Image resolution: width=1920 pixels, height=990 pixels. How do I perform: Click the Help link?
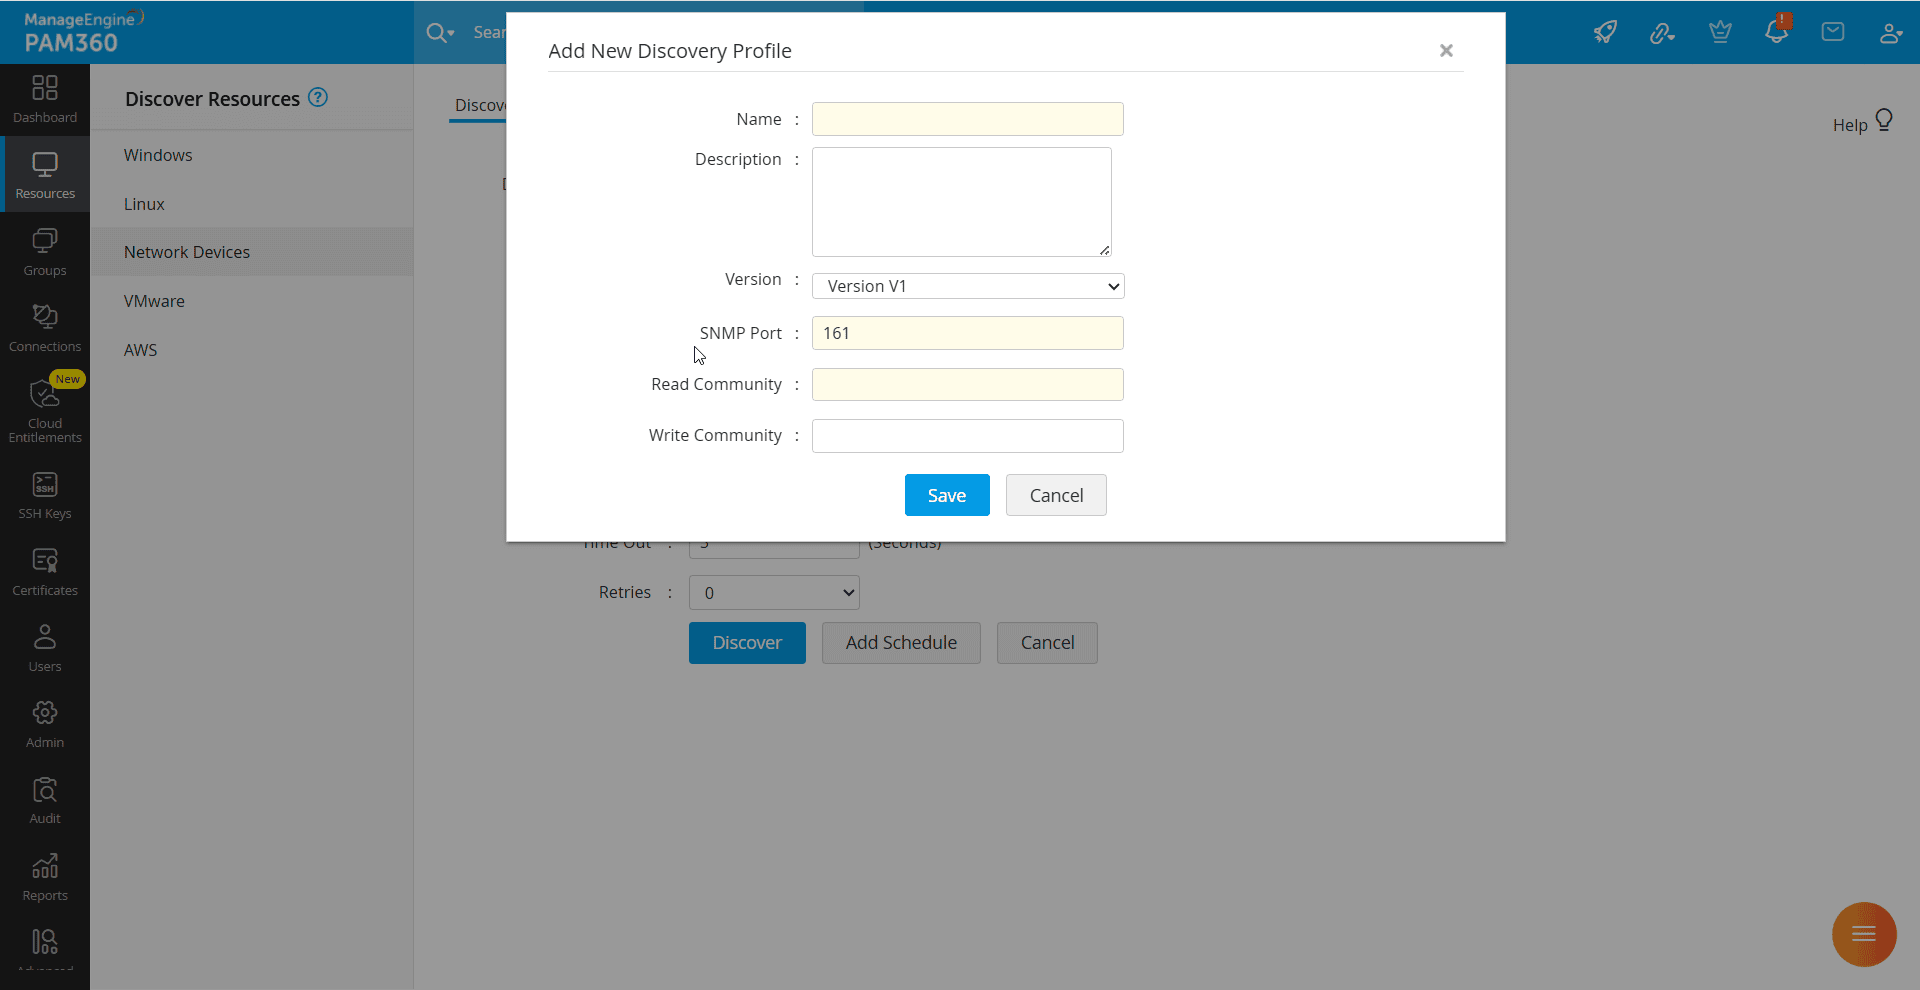tap(1850, 125)
